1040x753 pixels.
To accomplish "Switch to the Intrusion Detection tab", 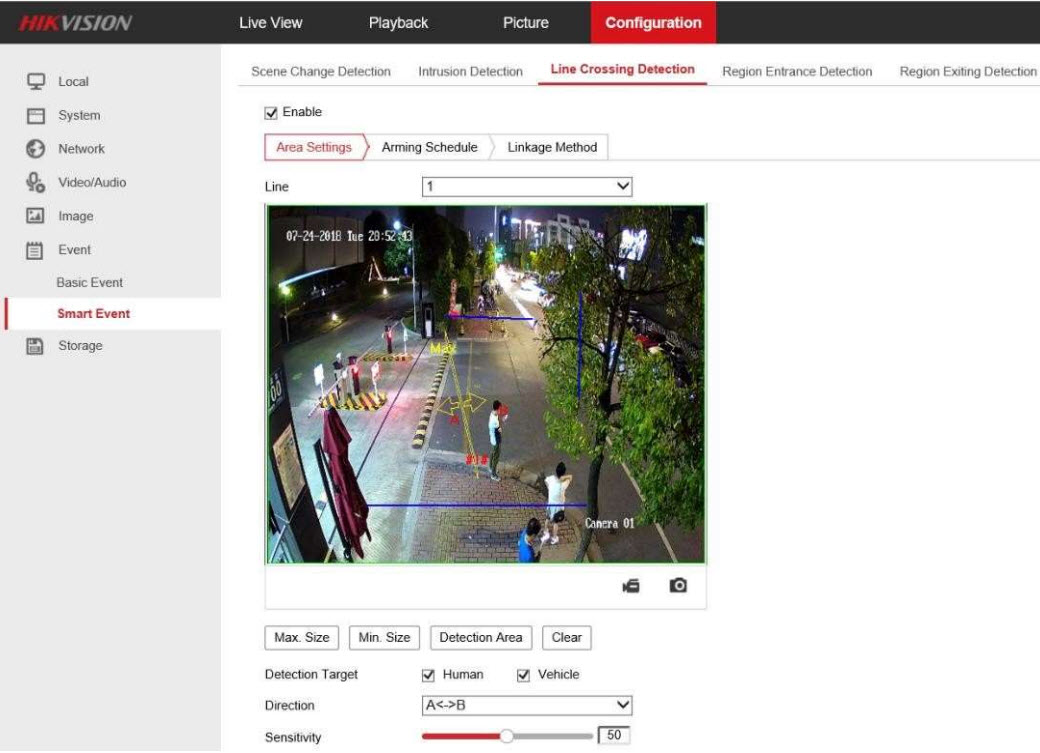I will click(x=470, y=72).
